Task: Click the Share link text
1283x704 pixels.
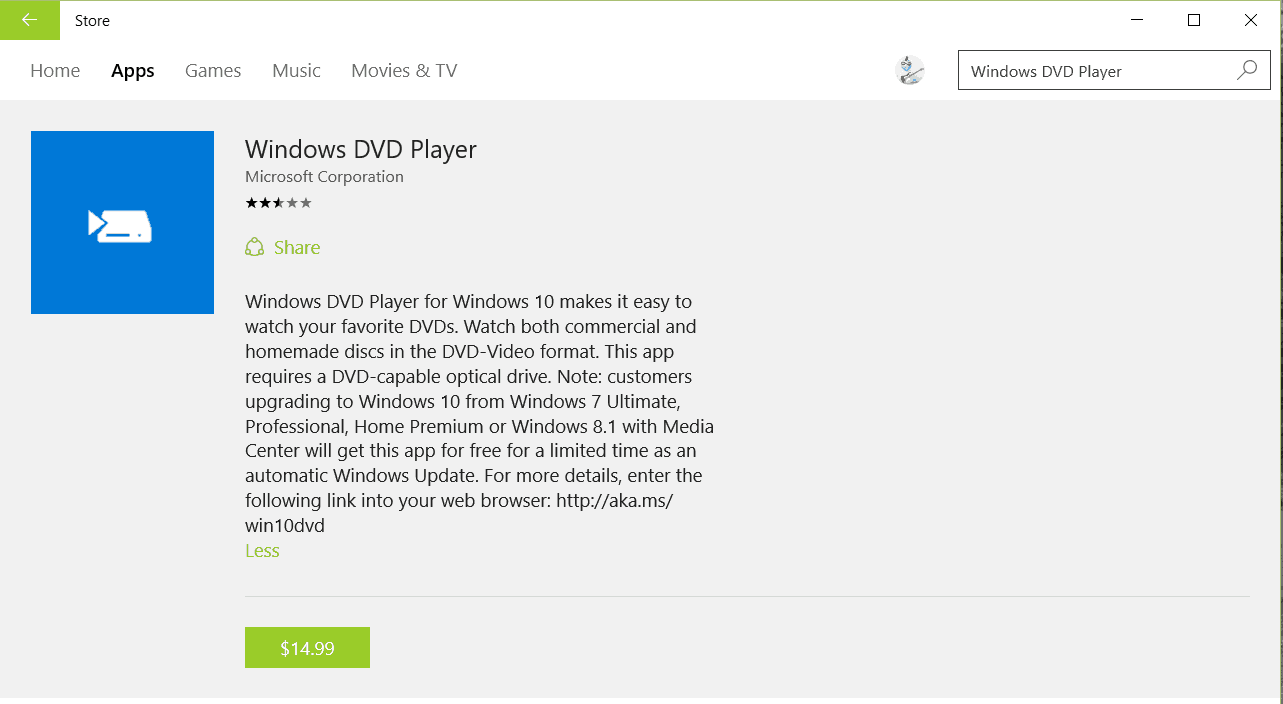Action: pyautogui.click(x=297, y=247)
